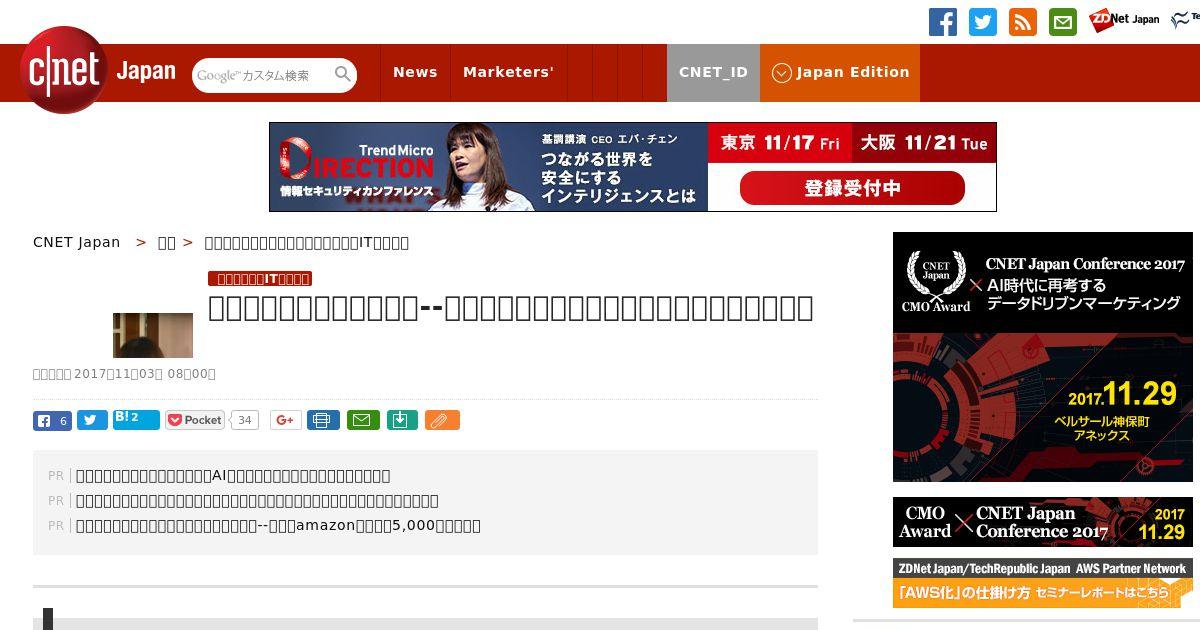Open the Twitter icon in top bar

(x=983, y=22)
